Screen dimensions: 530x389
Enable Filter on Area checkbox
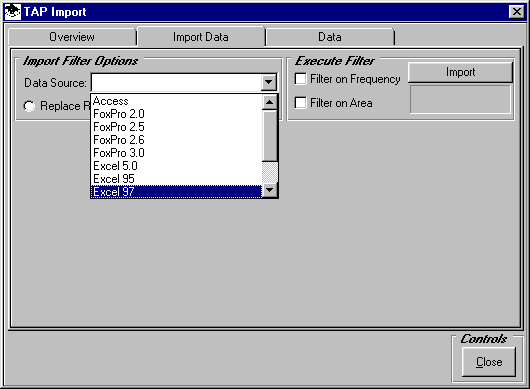(x=300, y=103)
